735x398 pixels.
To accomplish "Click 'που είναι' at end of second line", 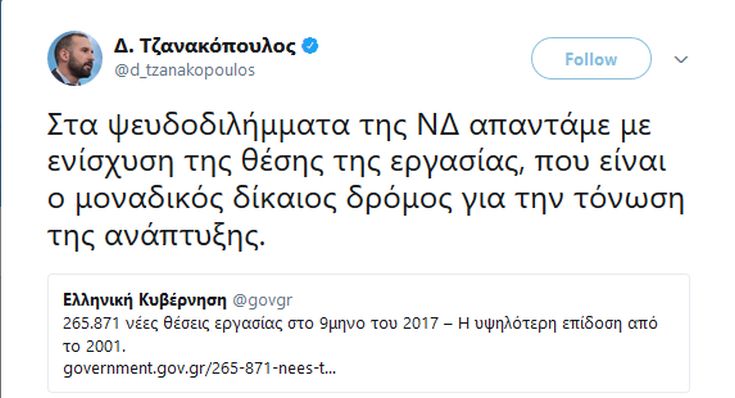I will pos(600,162).
